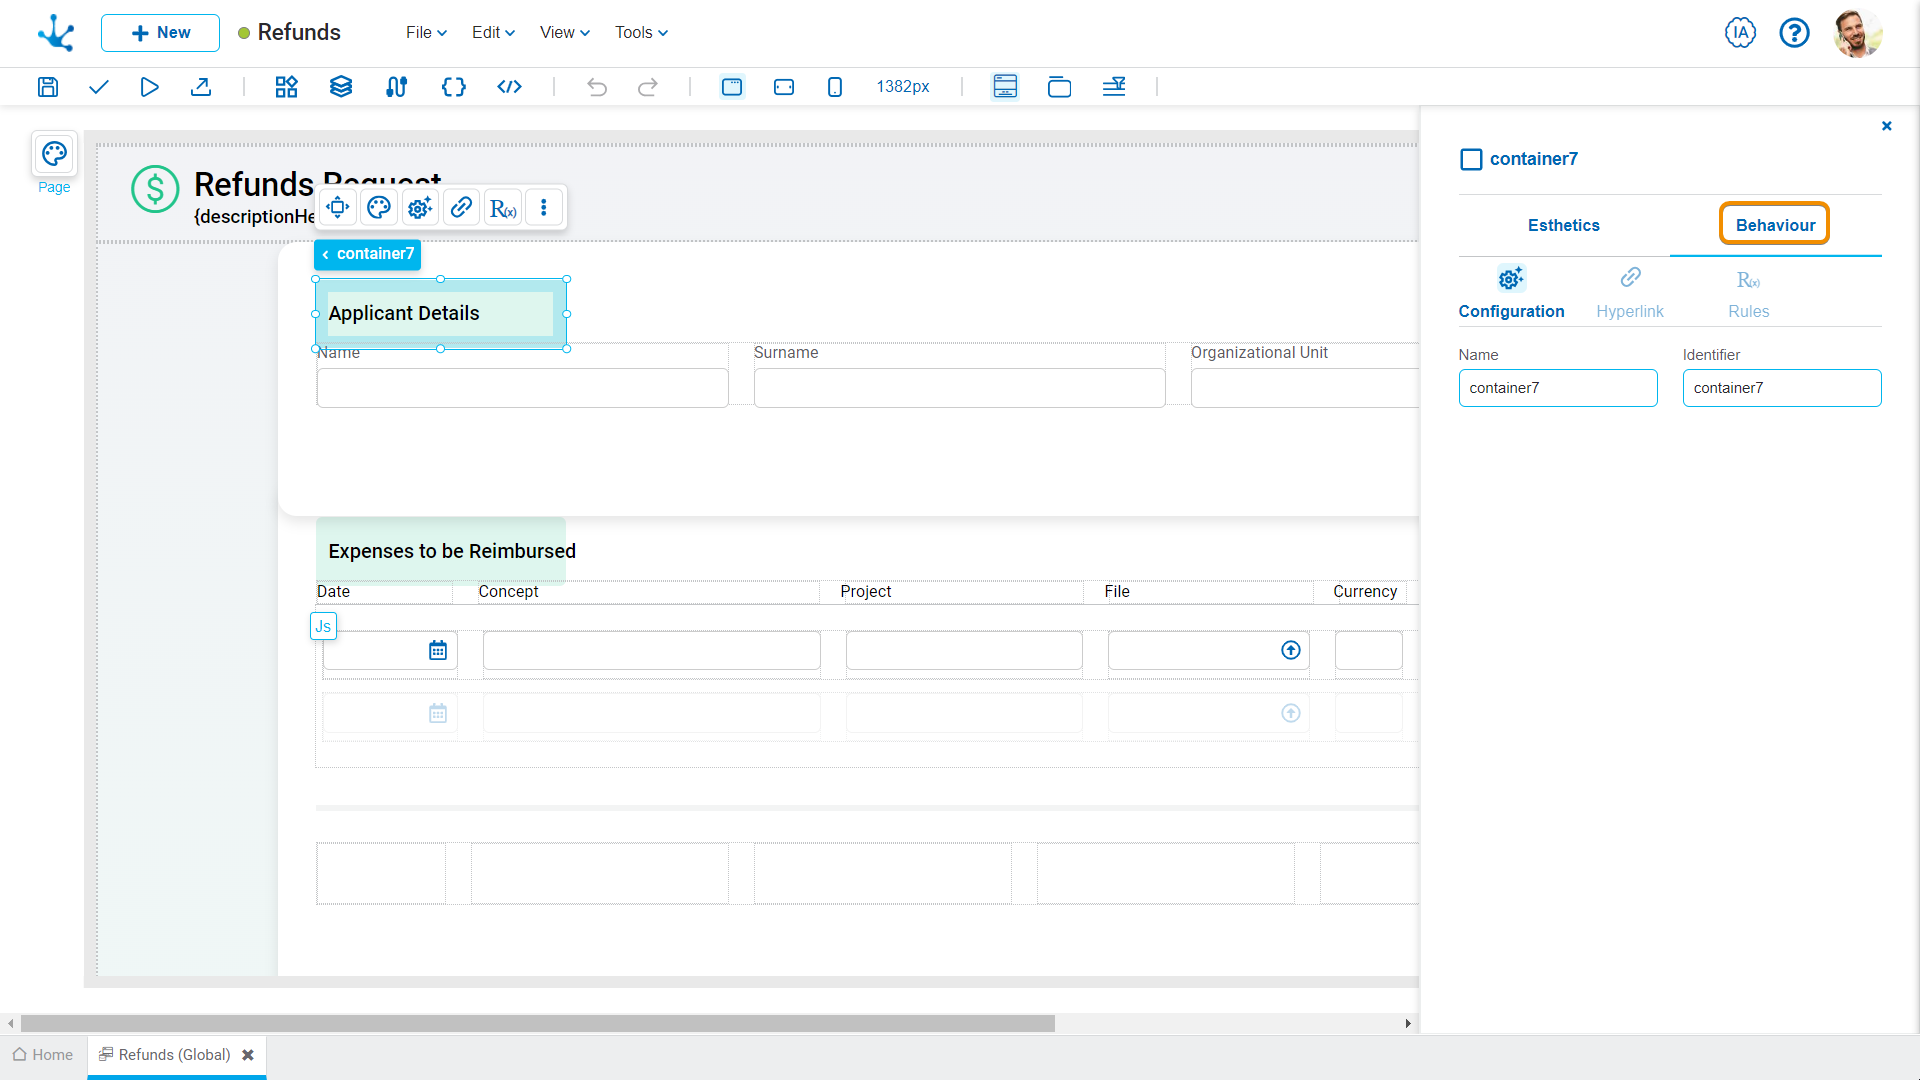Click the calendar date picker icon in table
This screenshot has height=1080, width=1920.
(438, 650)
